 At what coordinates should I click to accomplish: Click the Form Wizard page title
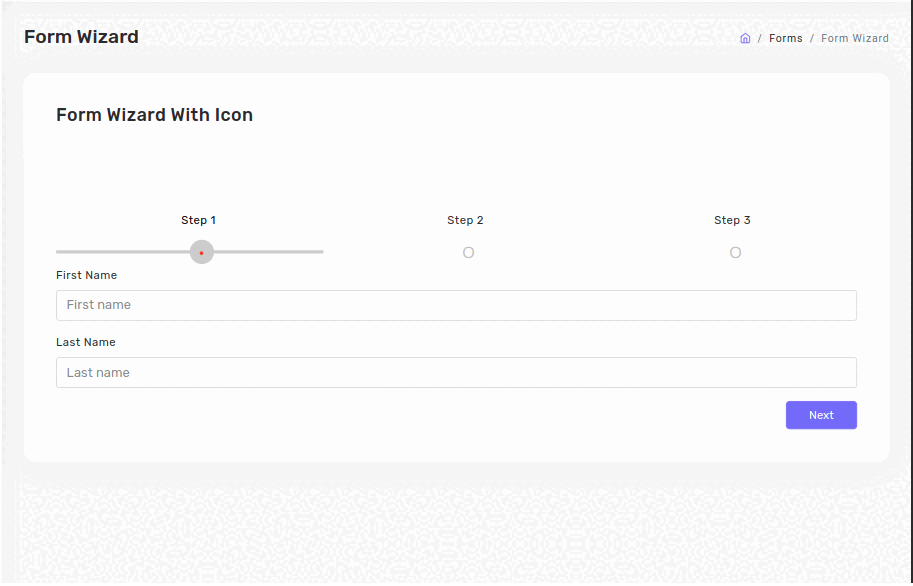(x=81, y=37)
